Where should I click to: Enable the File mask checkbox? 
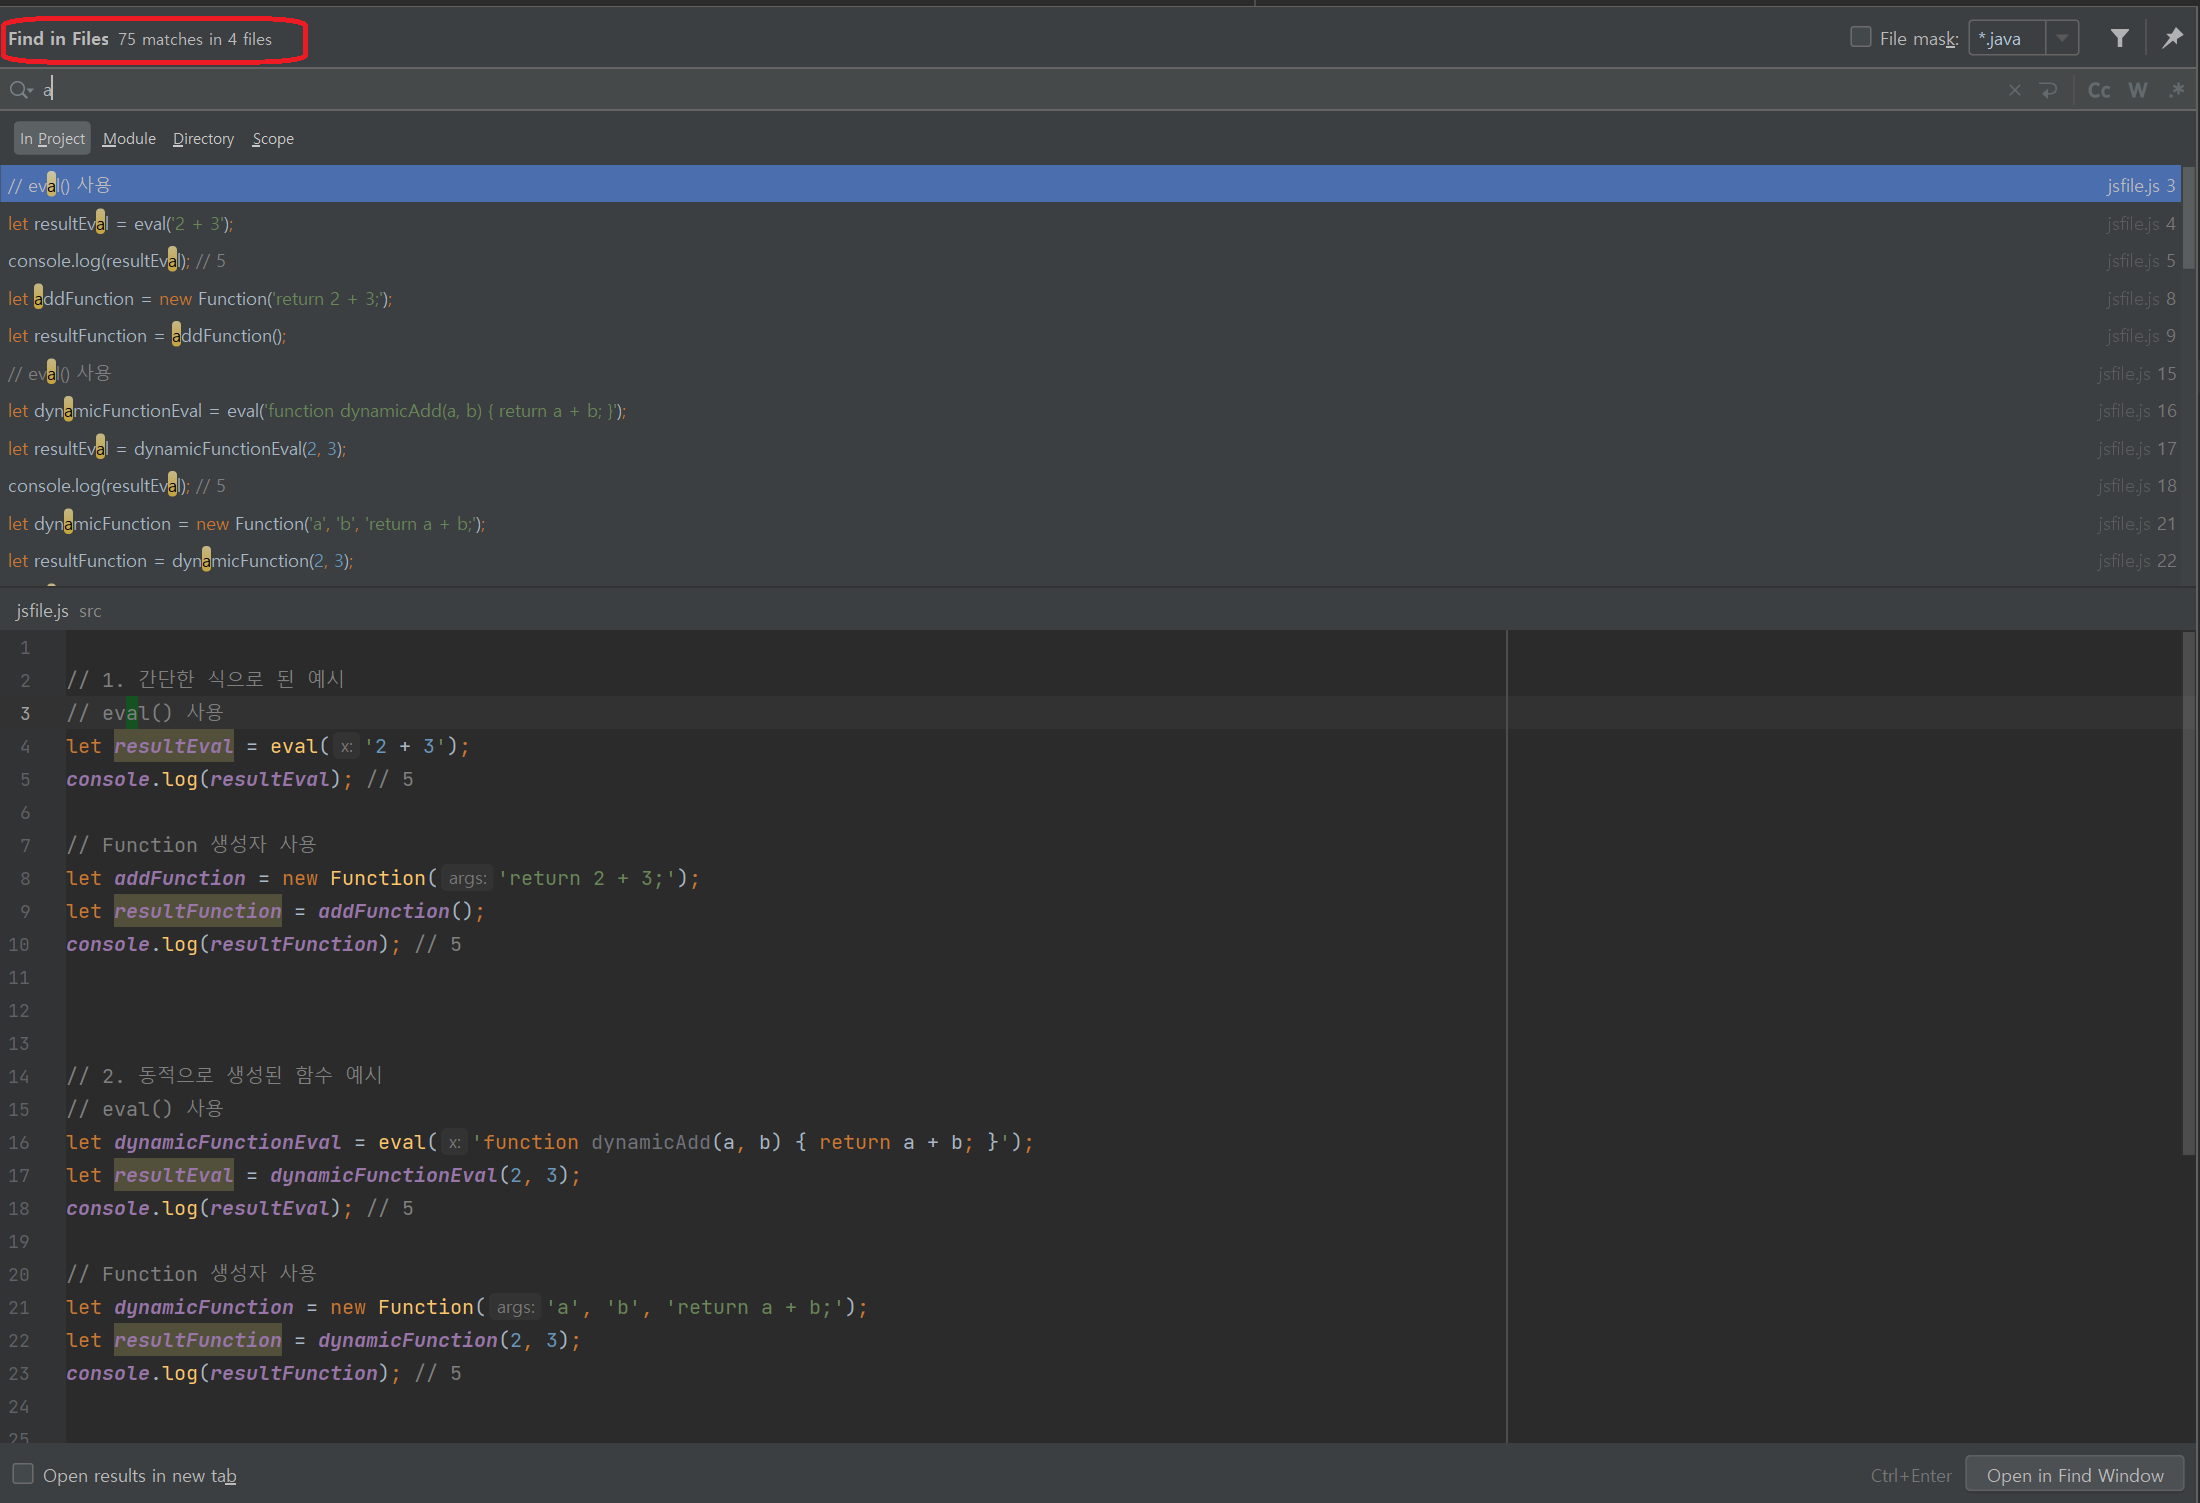pos(1861,37)
